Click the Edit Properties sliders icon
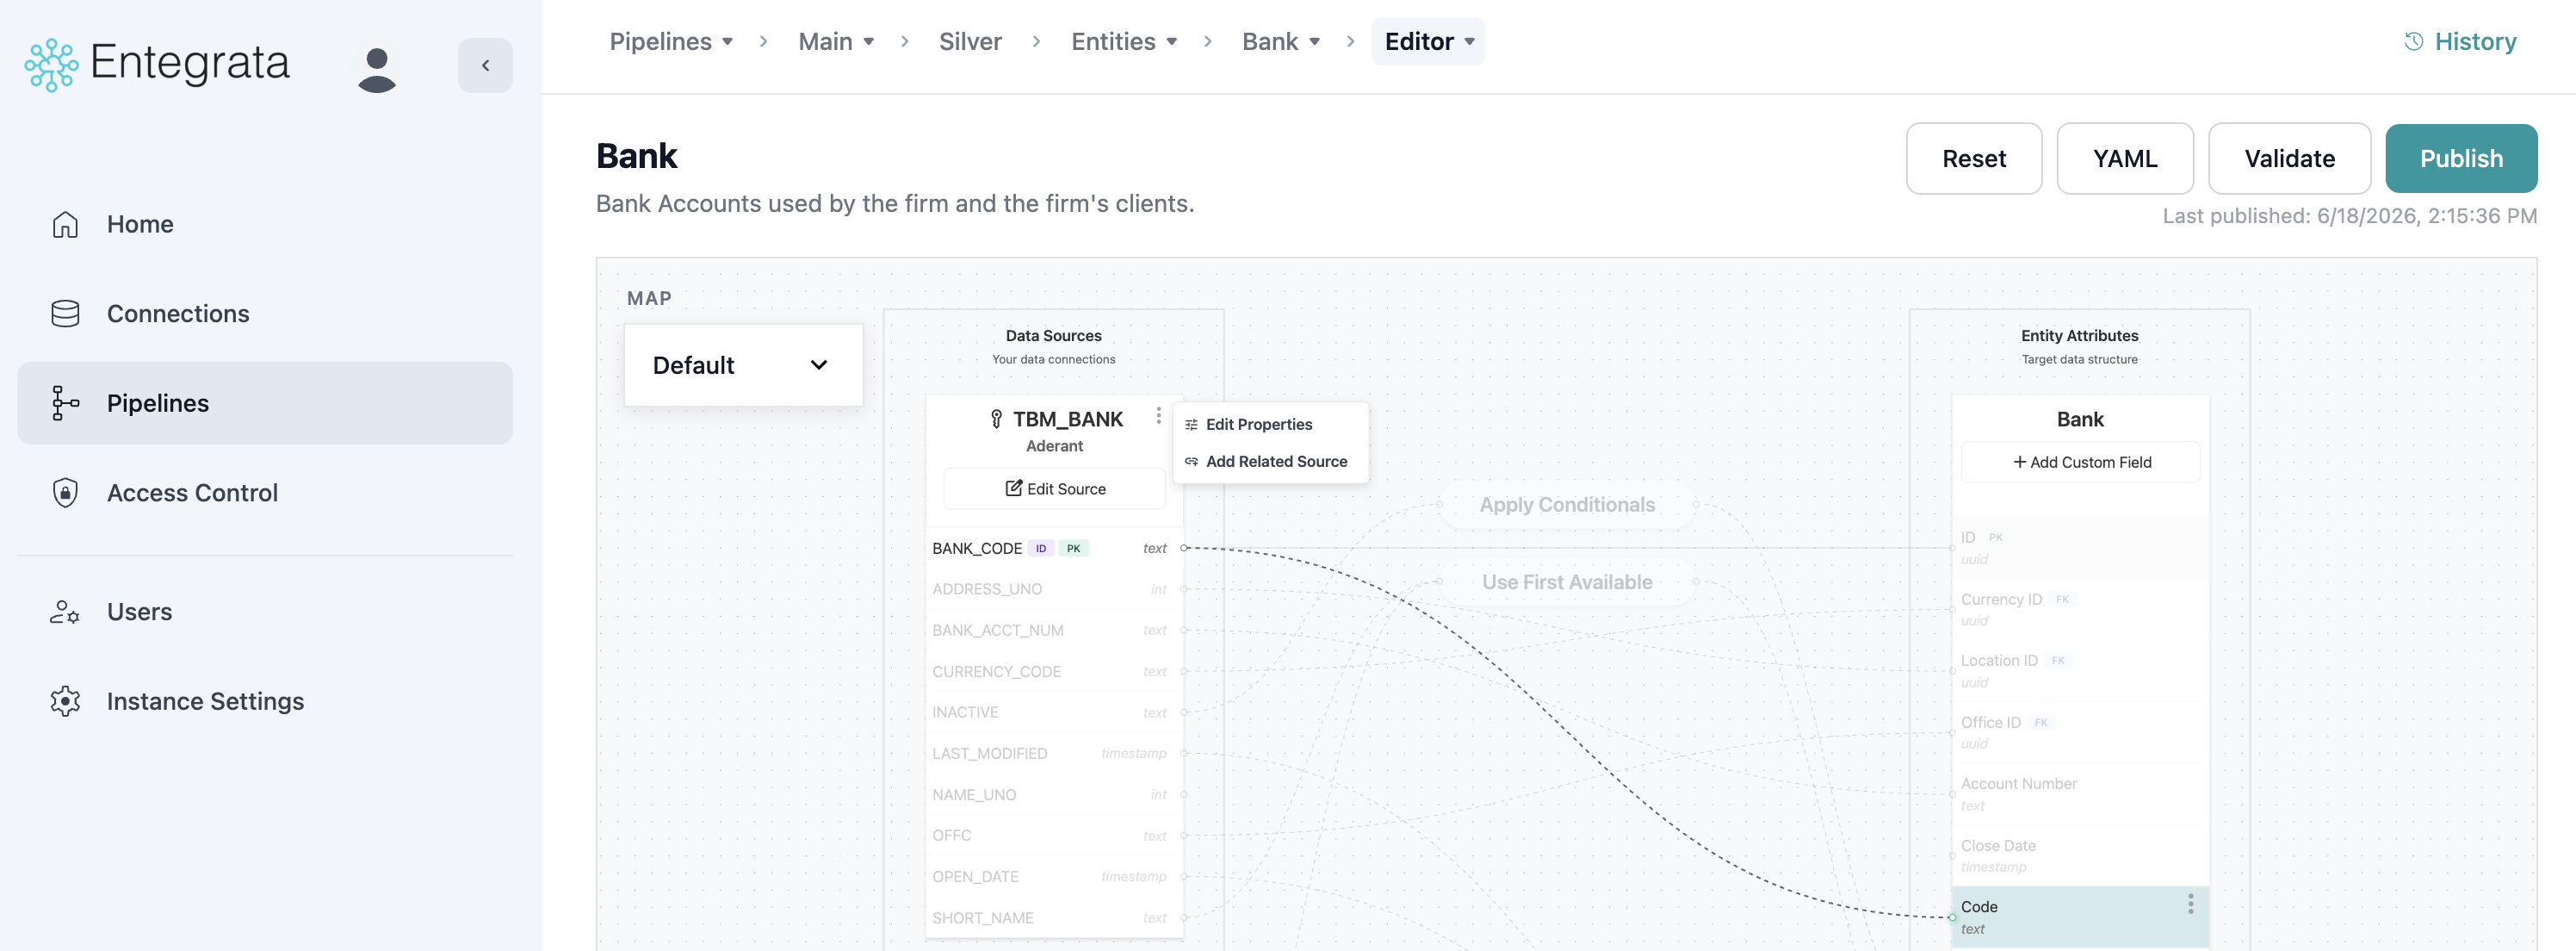 tap(1191, 425)
